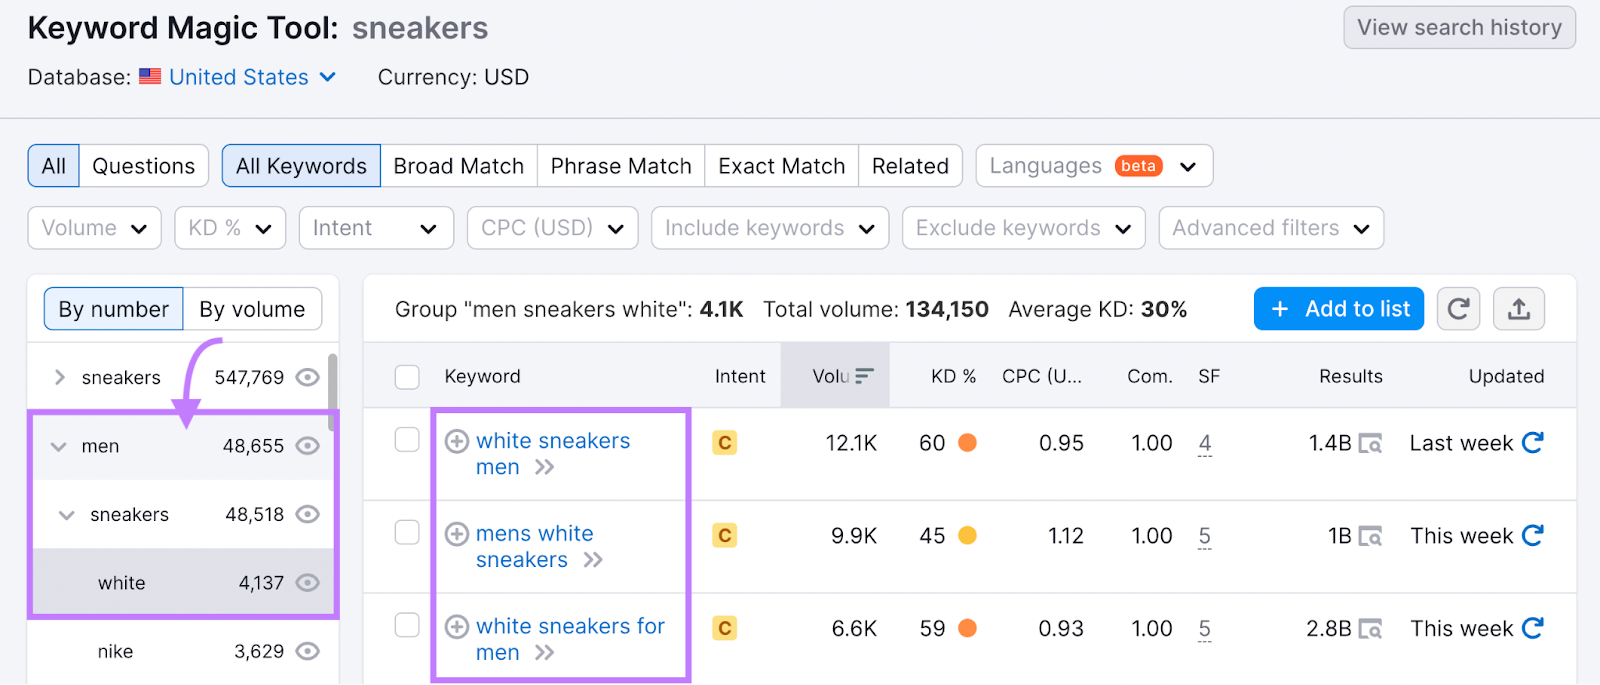Switch to the Exact Match tab
This screenshot has width=1600, height=685.
click(x=781, y=165)
